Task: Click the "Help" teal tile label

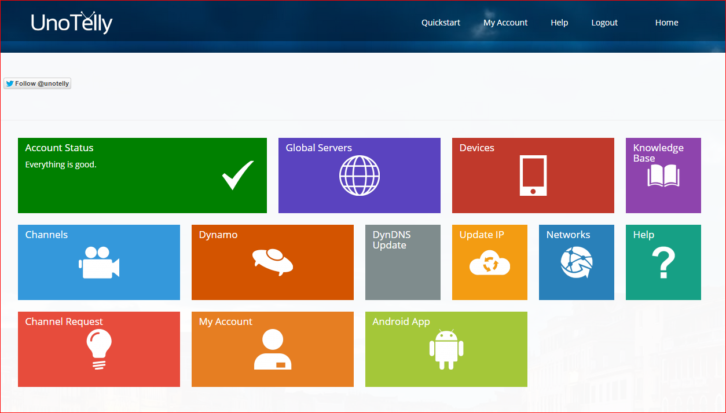Action: (x=644, y=235)
